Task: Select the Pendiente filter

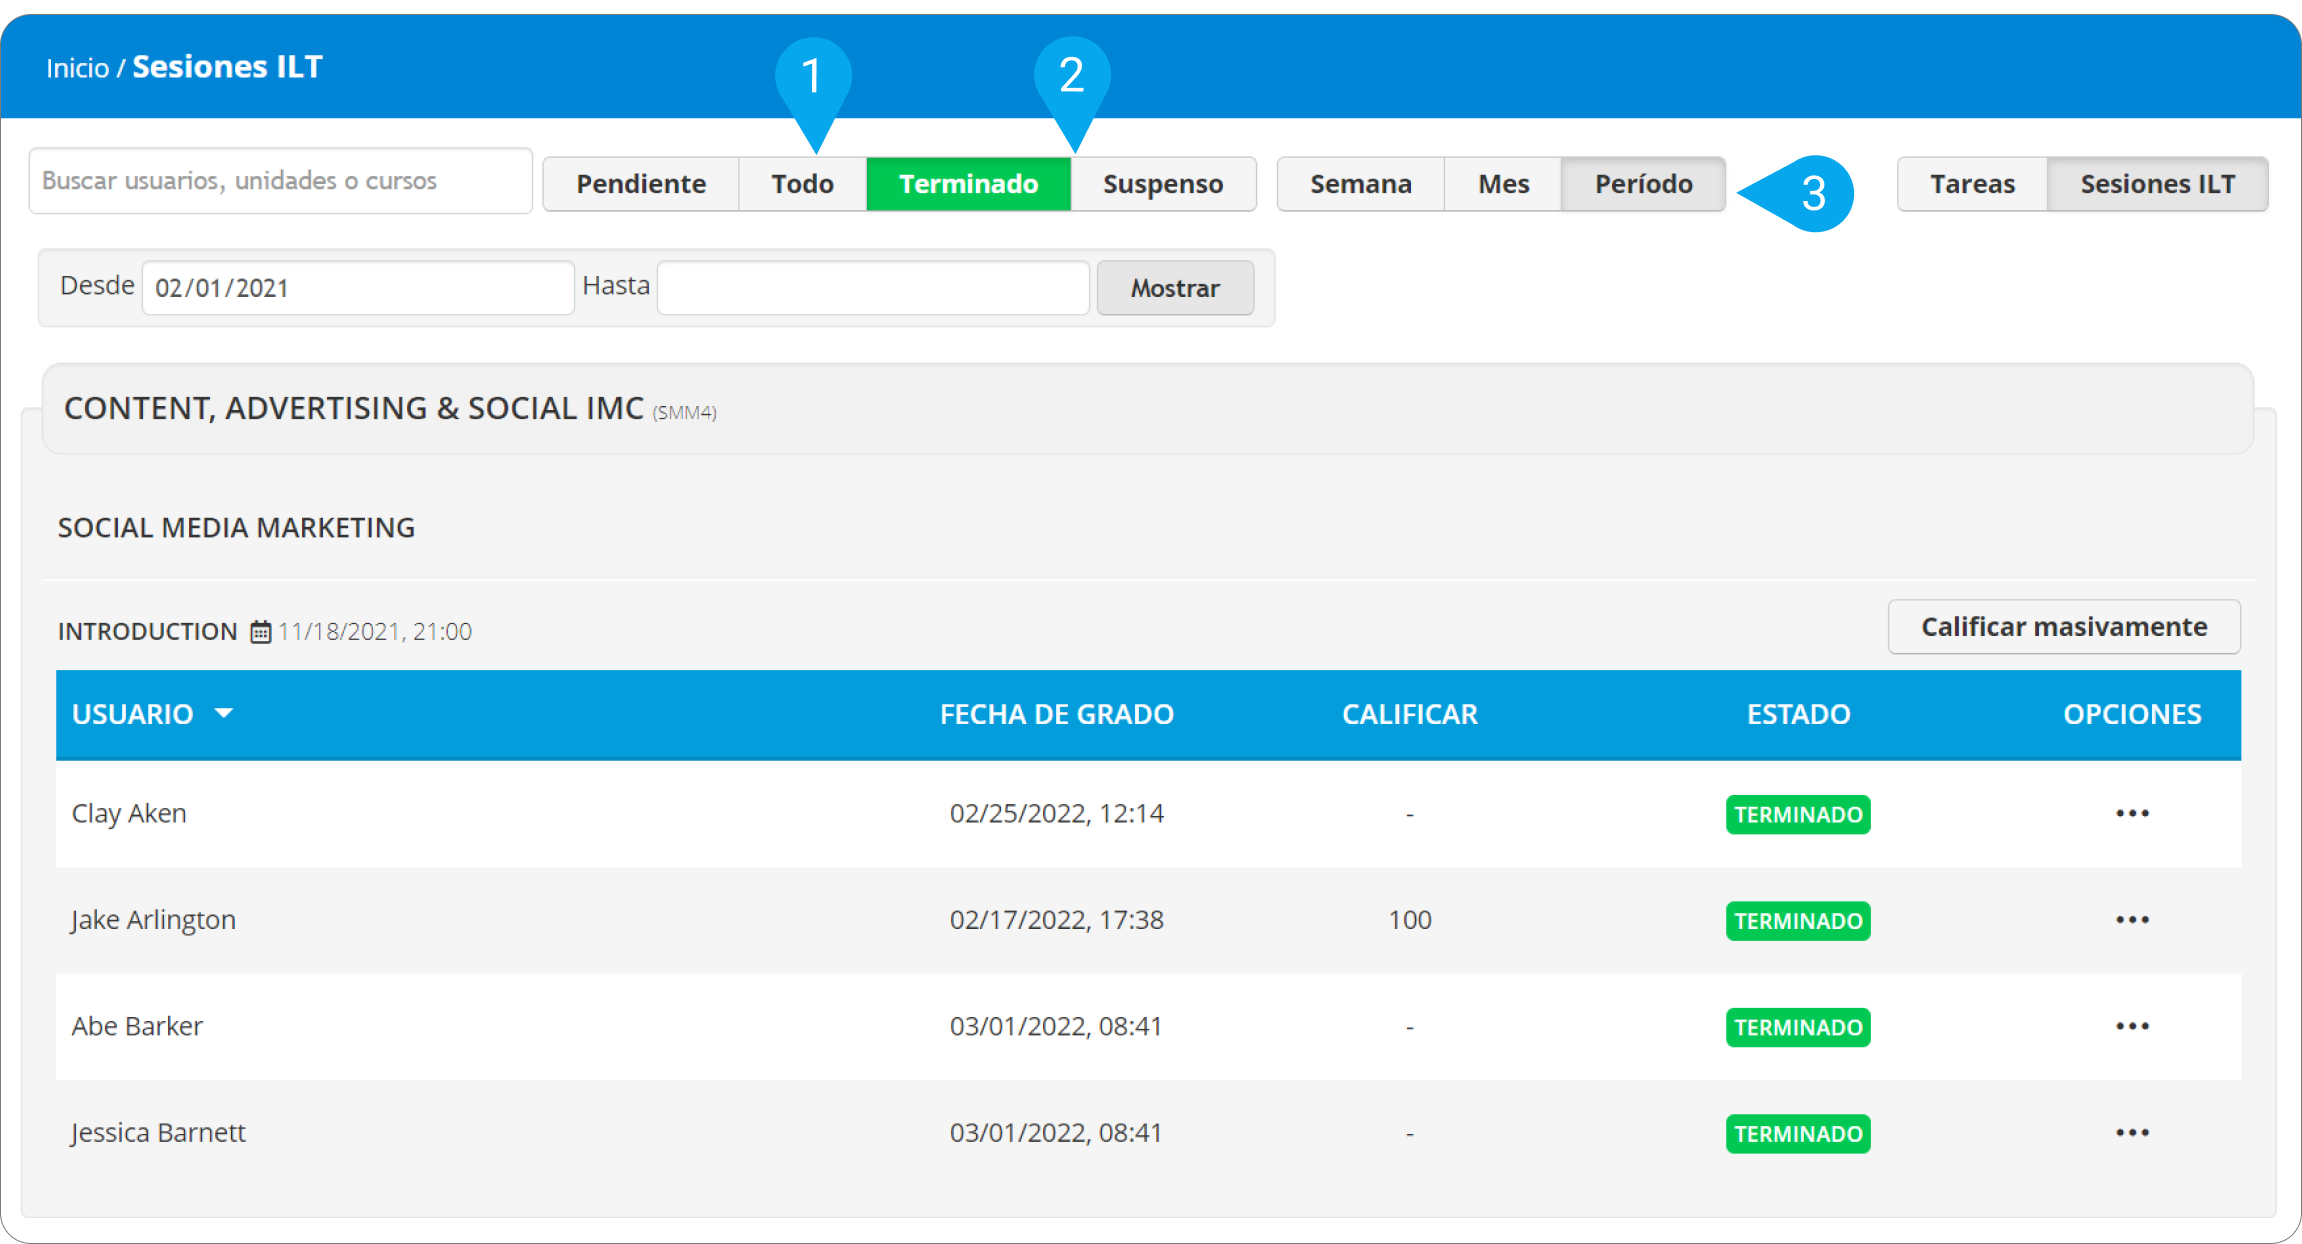Action: (641, 184)
